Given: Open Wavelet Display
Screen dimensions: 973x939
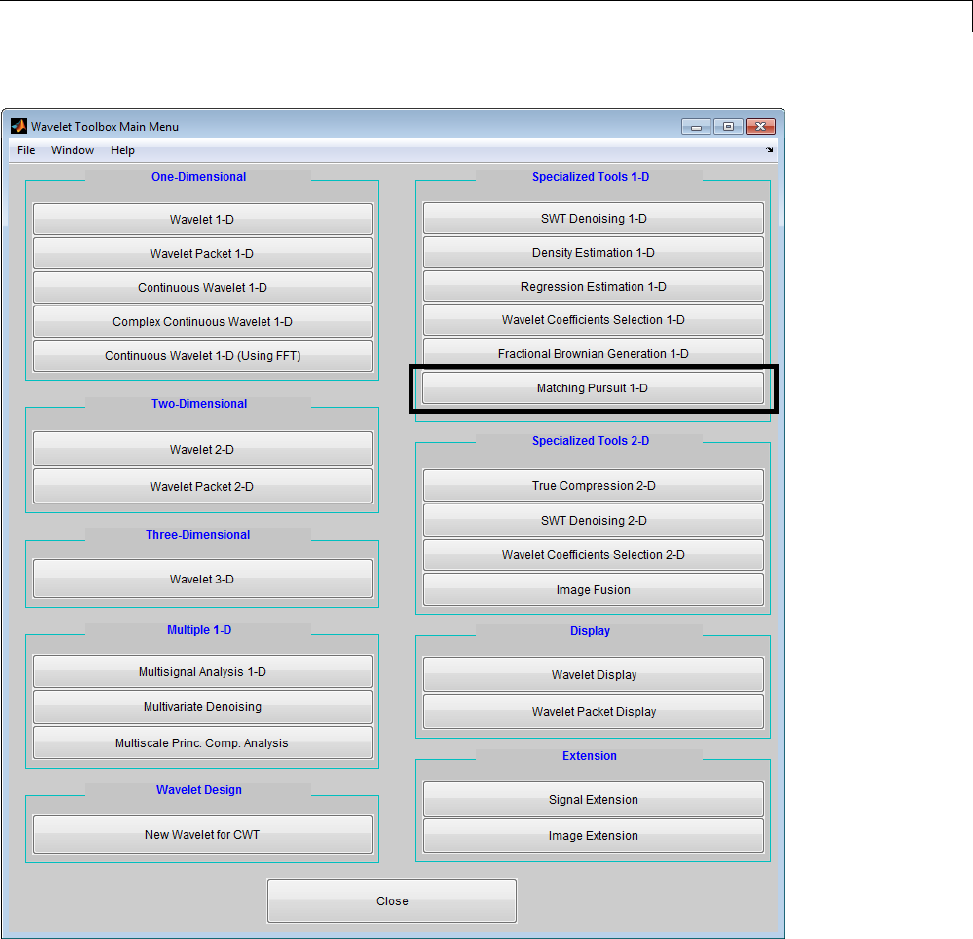Looking at the screenshot, I should point(593,674).
